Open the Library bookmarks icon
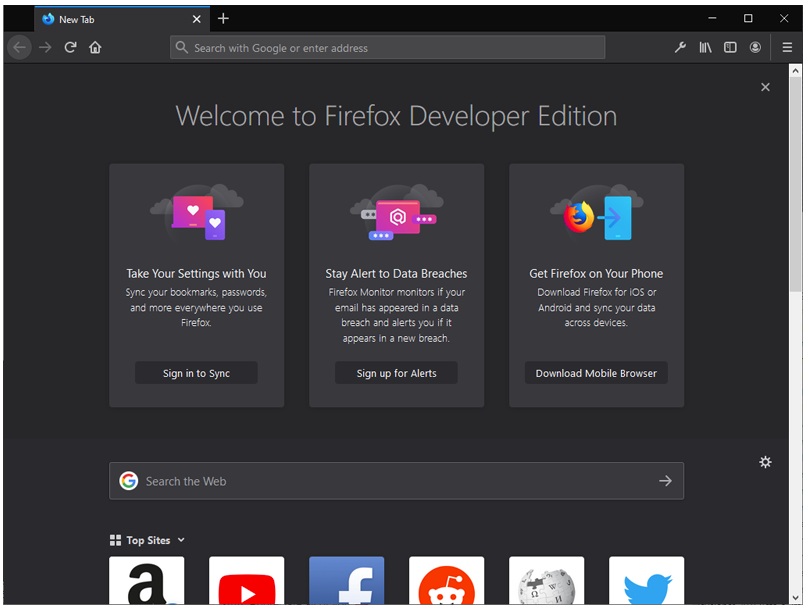The image size is (809, 611). (x=705, y=47)
